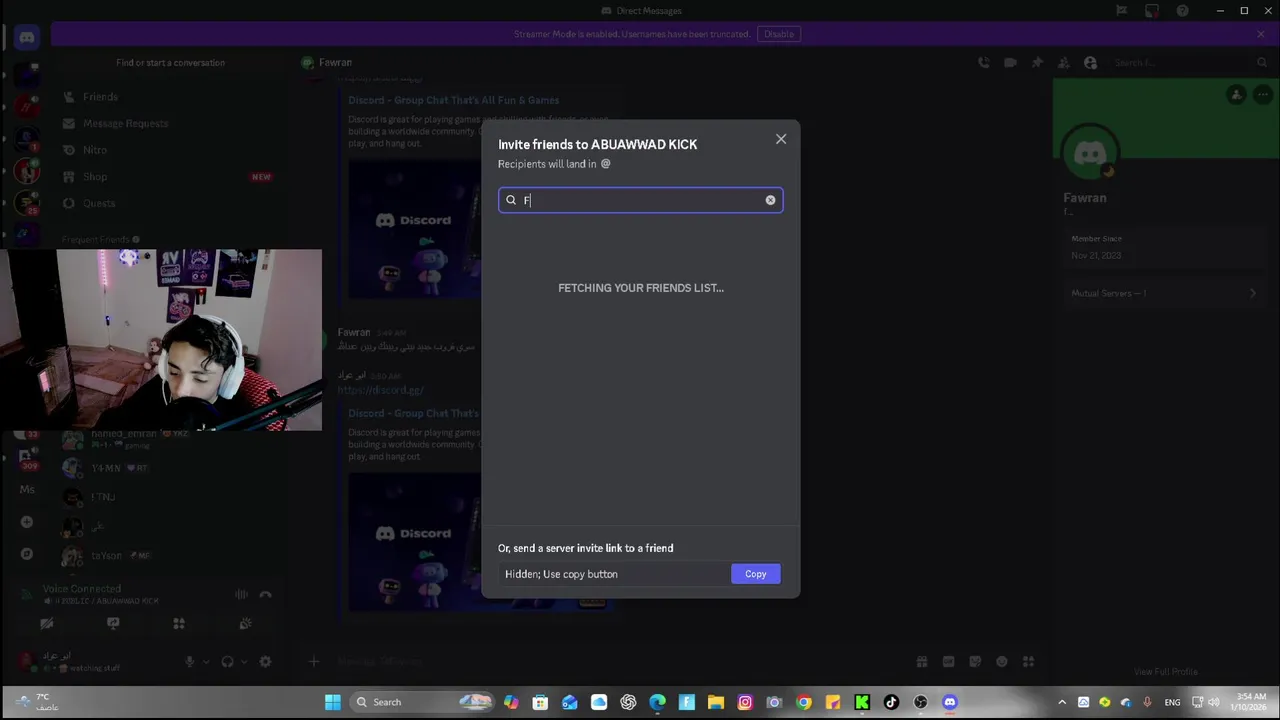Open Quests in the sidebar
The width and height of the screenshot is (1280, 720).
[99, 203]
